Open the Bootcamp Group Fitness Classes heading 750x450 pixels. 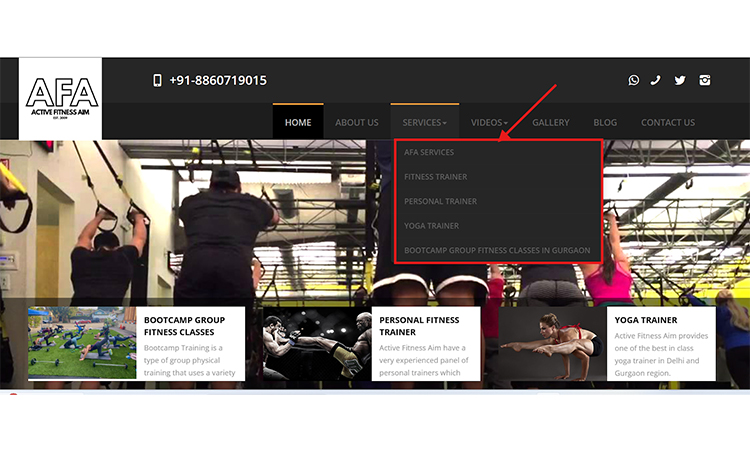pyautogui.click(x=184, y=326)
